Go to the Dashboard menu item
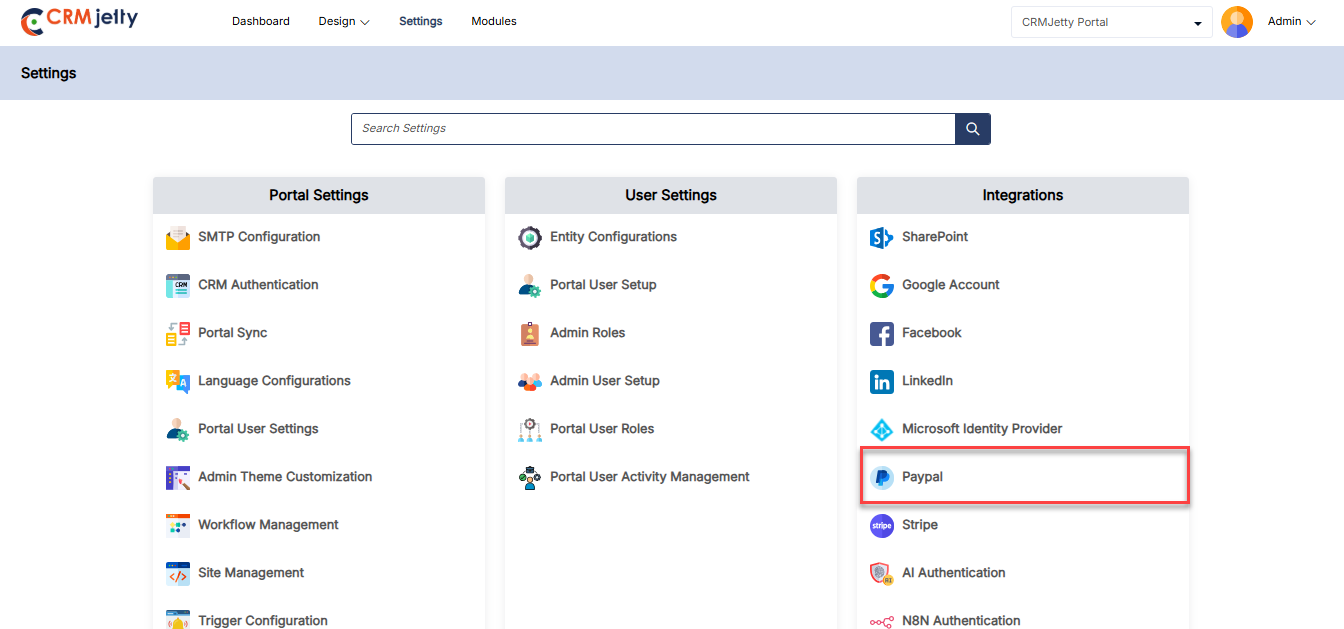 tap(261, 21)
